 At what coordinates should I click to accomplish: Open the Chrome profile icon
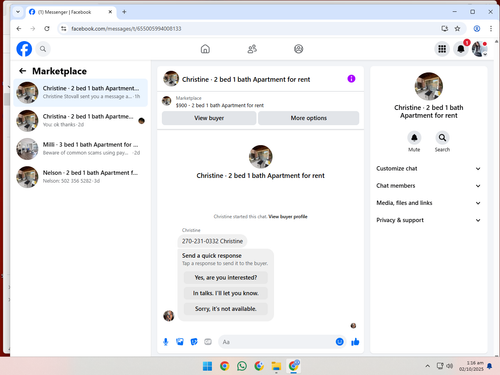click(x=477, y=29)
